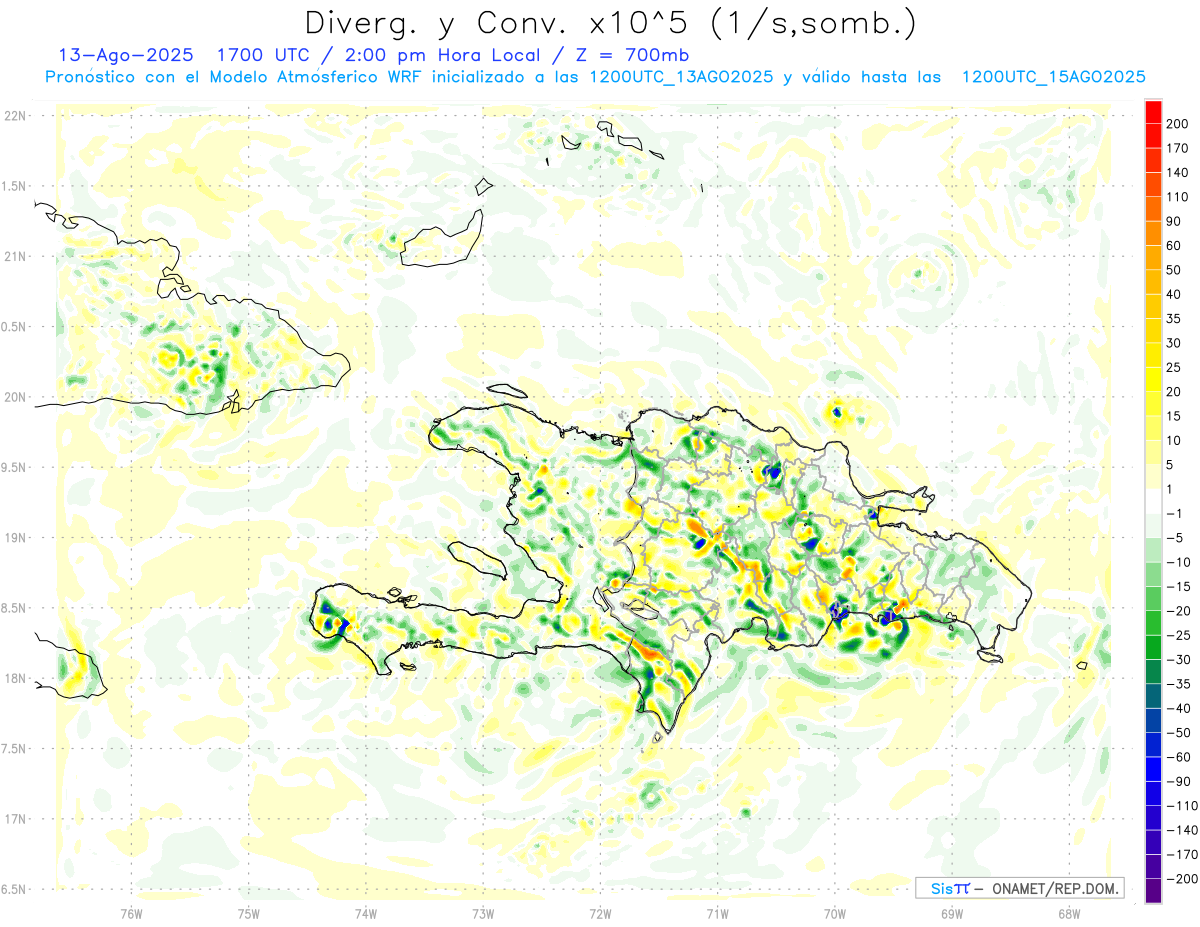Click the colorbar value -170

(x=1182, y=854)
